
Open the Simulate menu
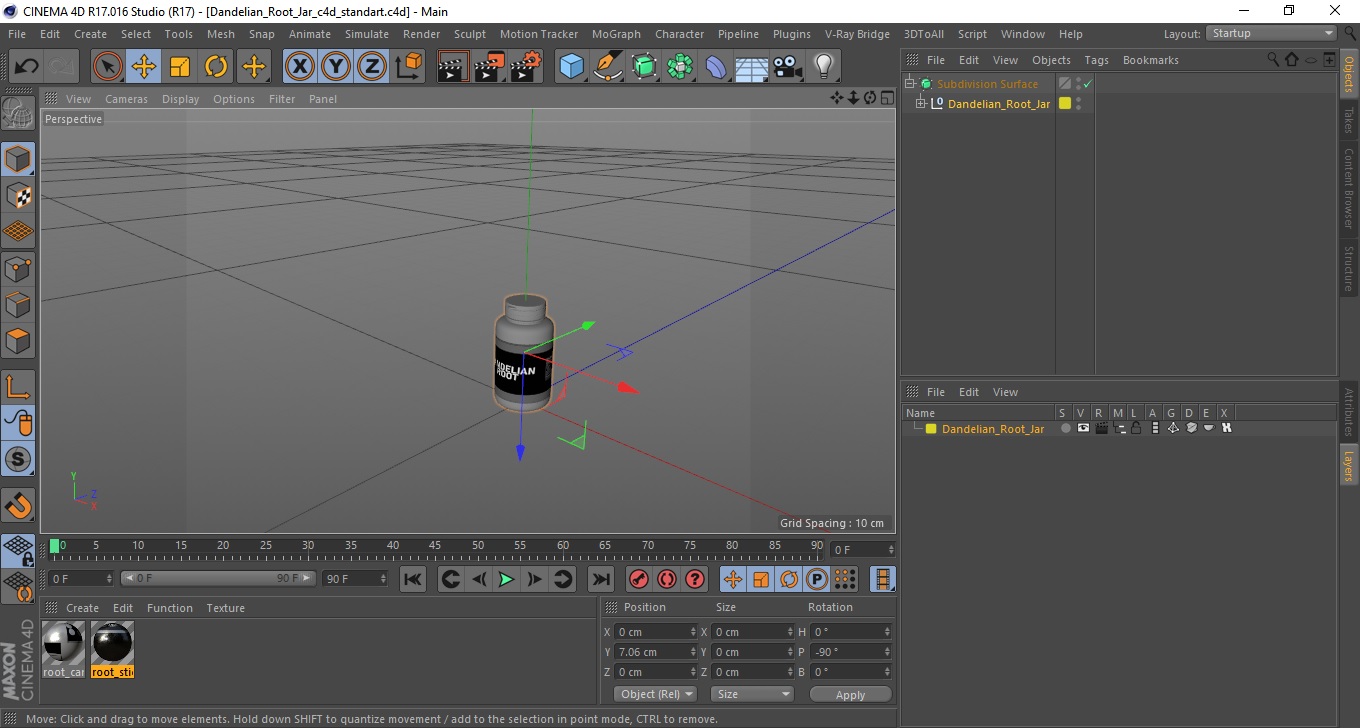coord(367,34)
